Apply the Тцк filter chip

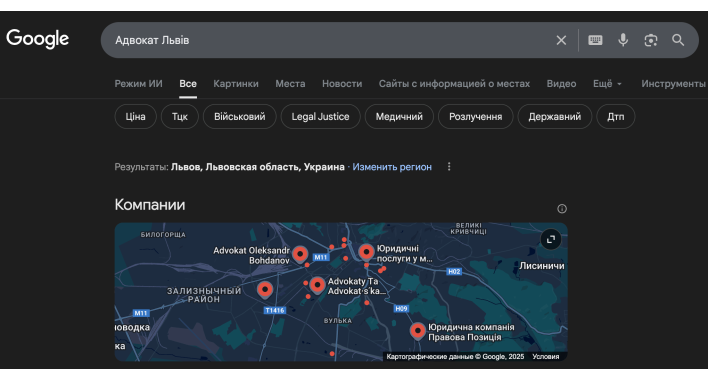180,116
